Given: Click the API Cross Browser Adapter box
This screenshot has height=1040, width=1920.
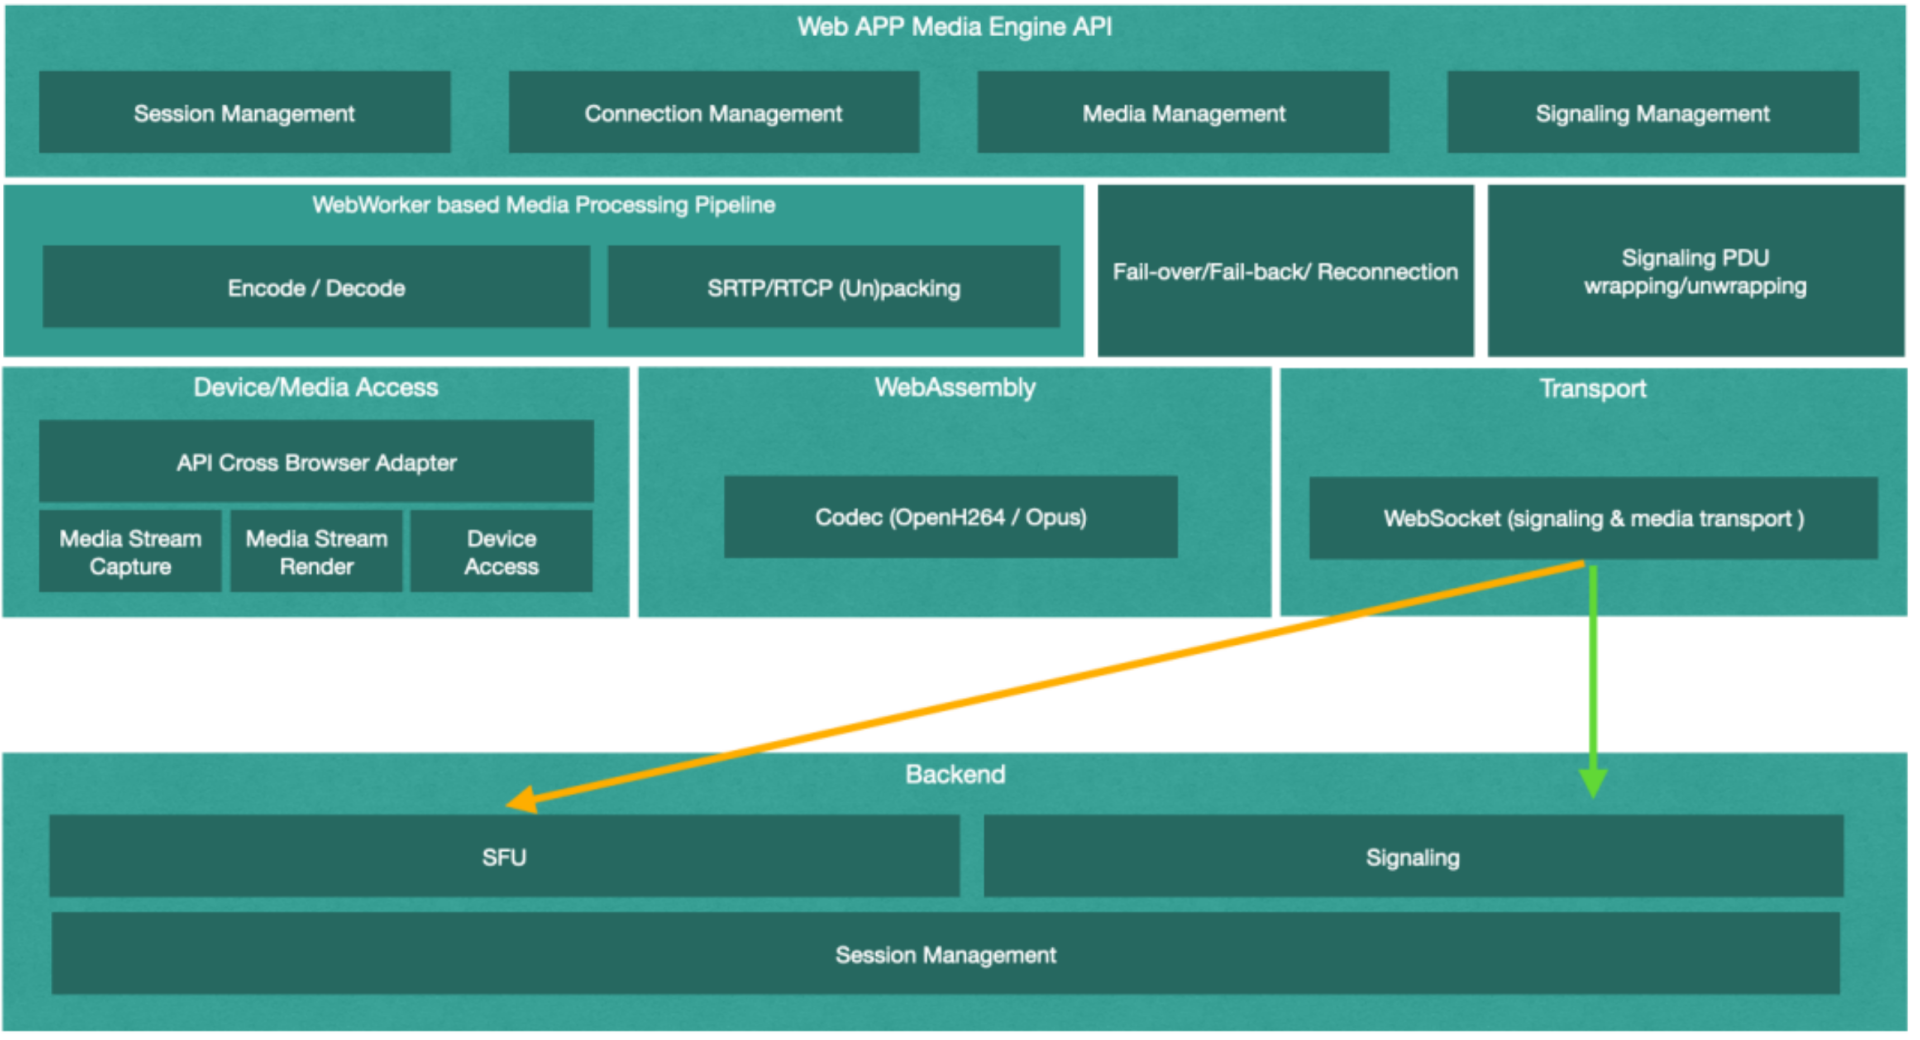Looking at the screenshot, I should (316, 461).
